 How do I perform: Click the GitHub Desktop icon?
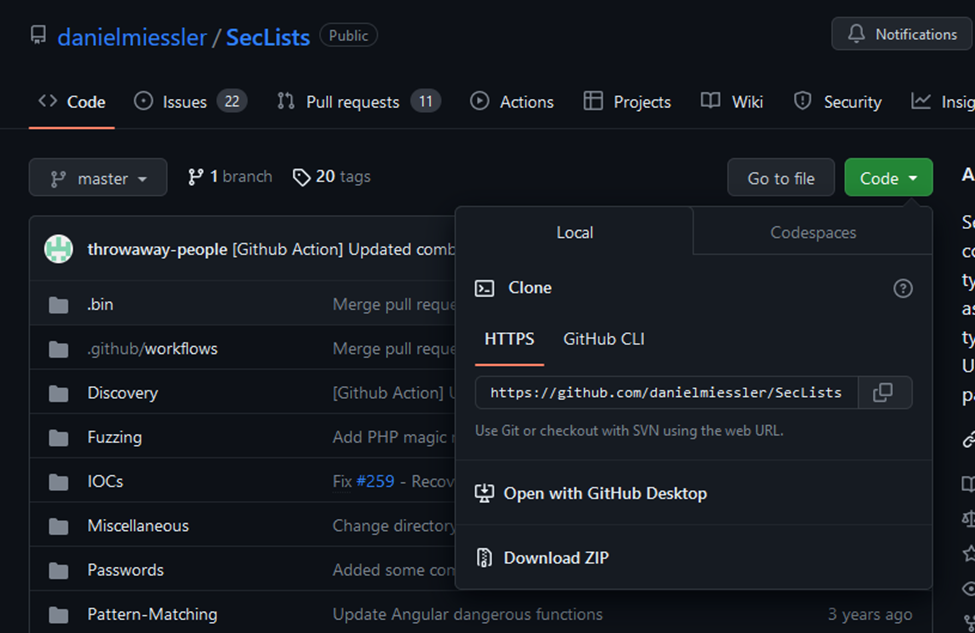tap(484, 493)
